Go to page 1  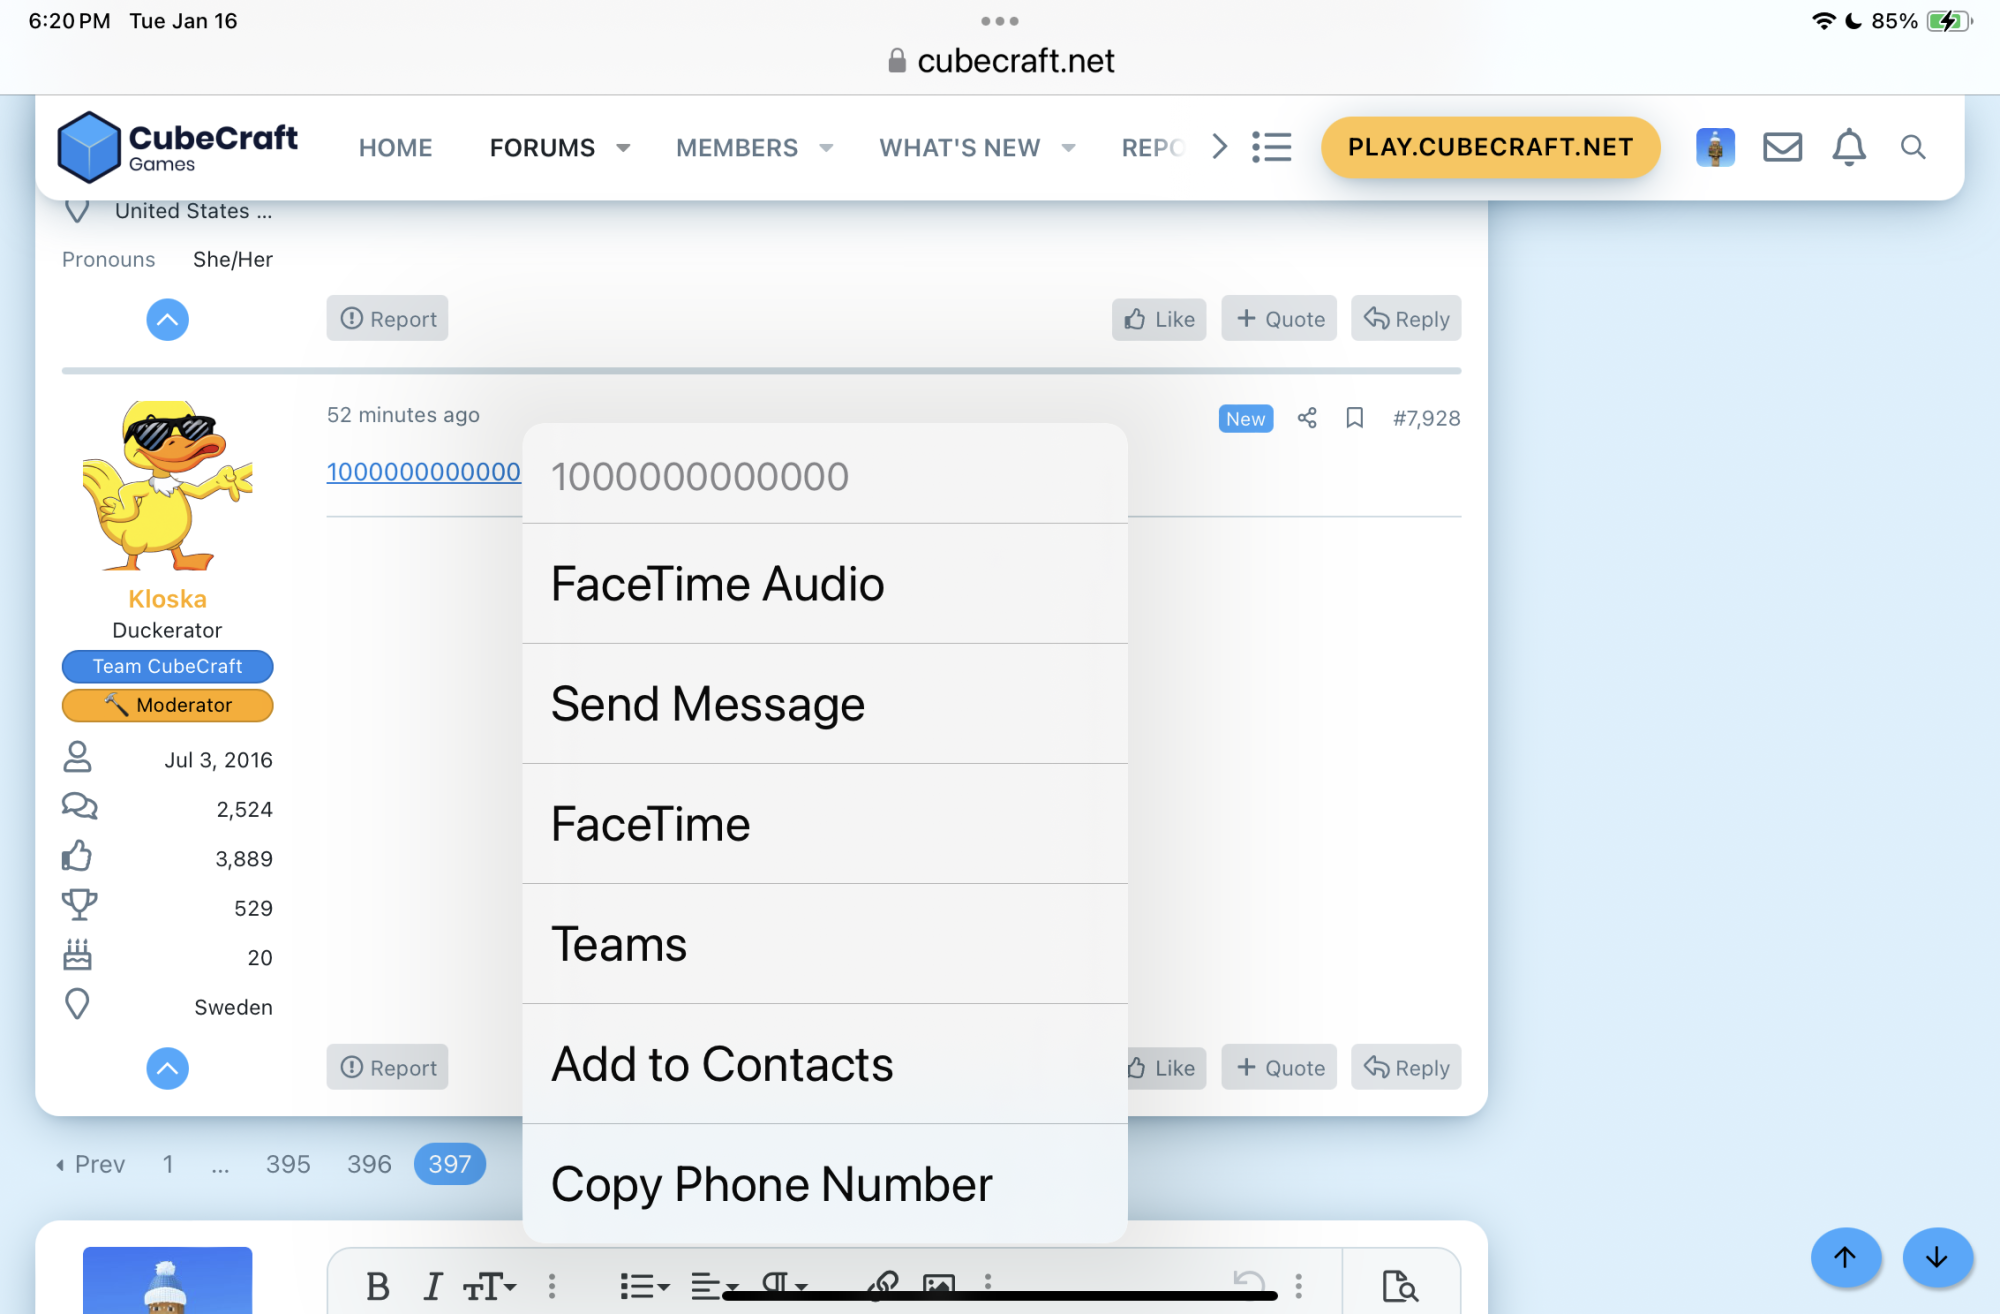coord(168,1164)
